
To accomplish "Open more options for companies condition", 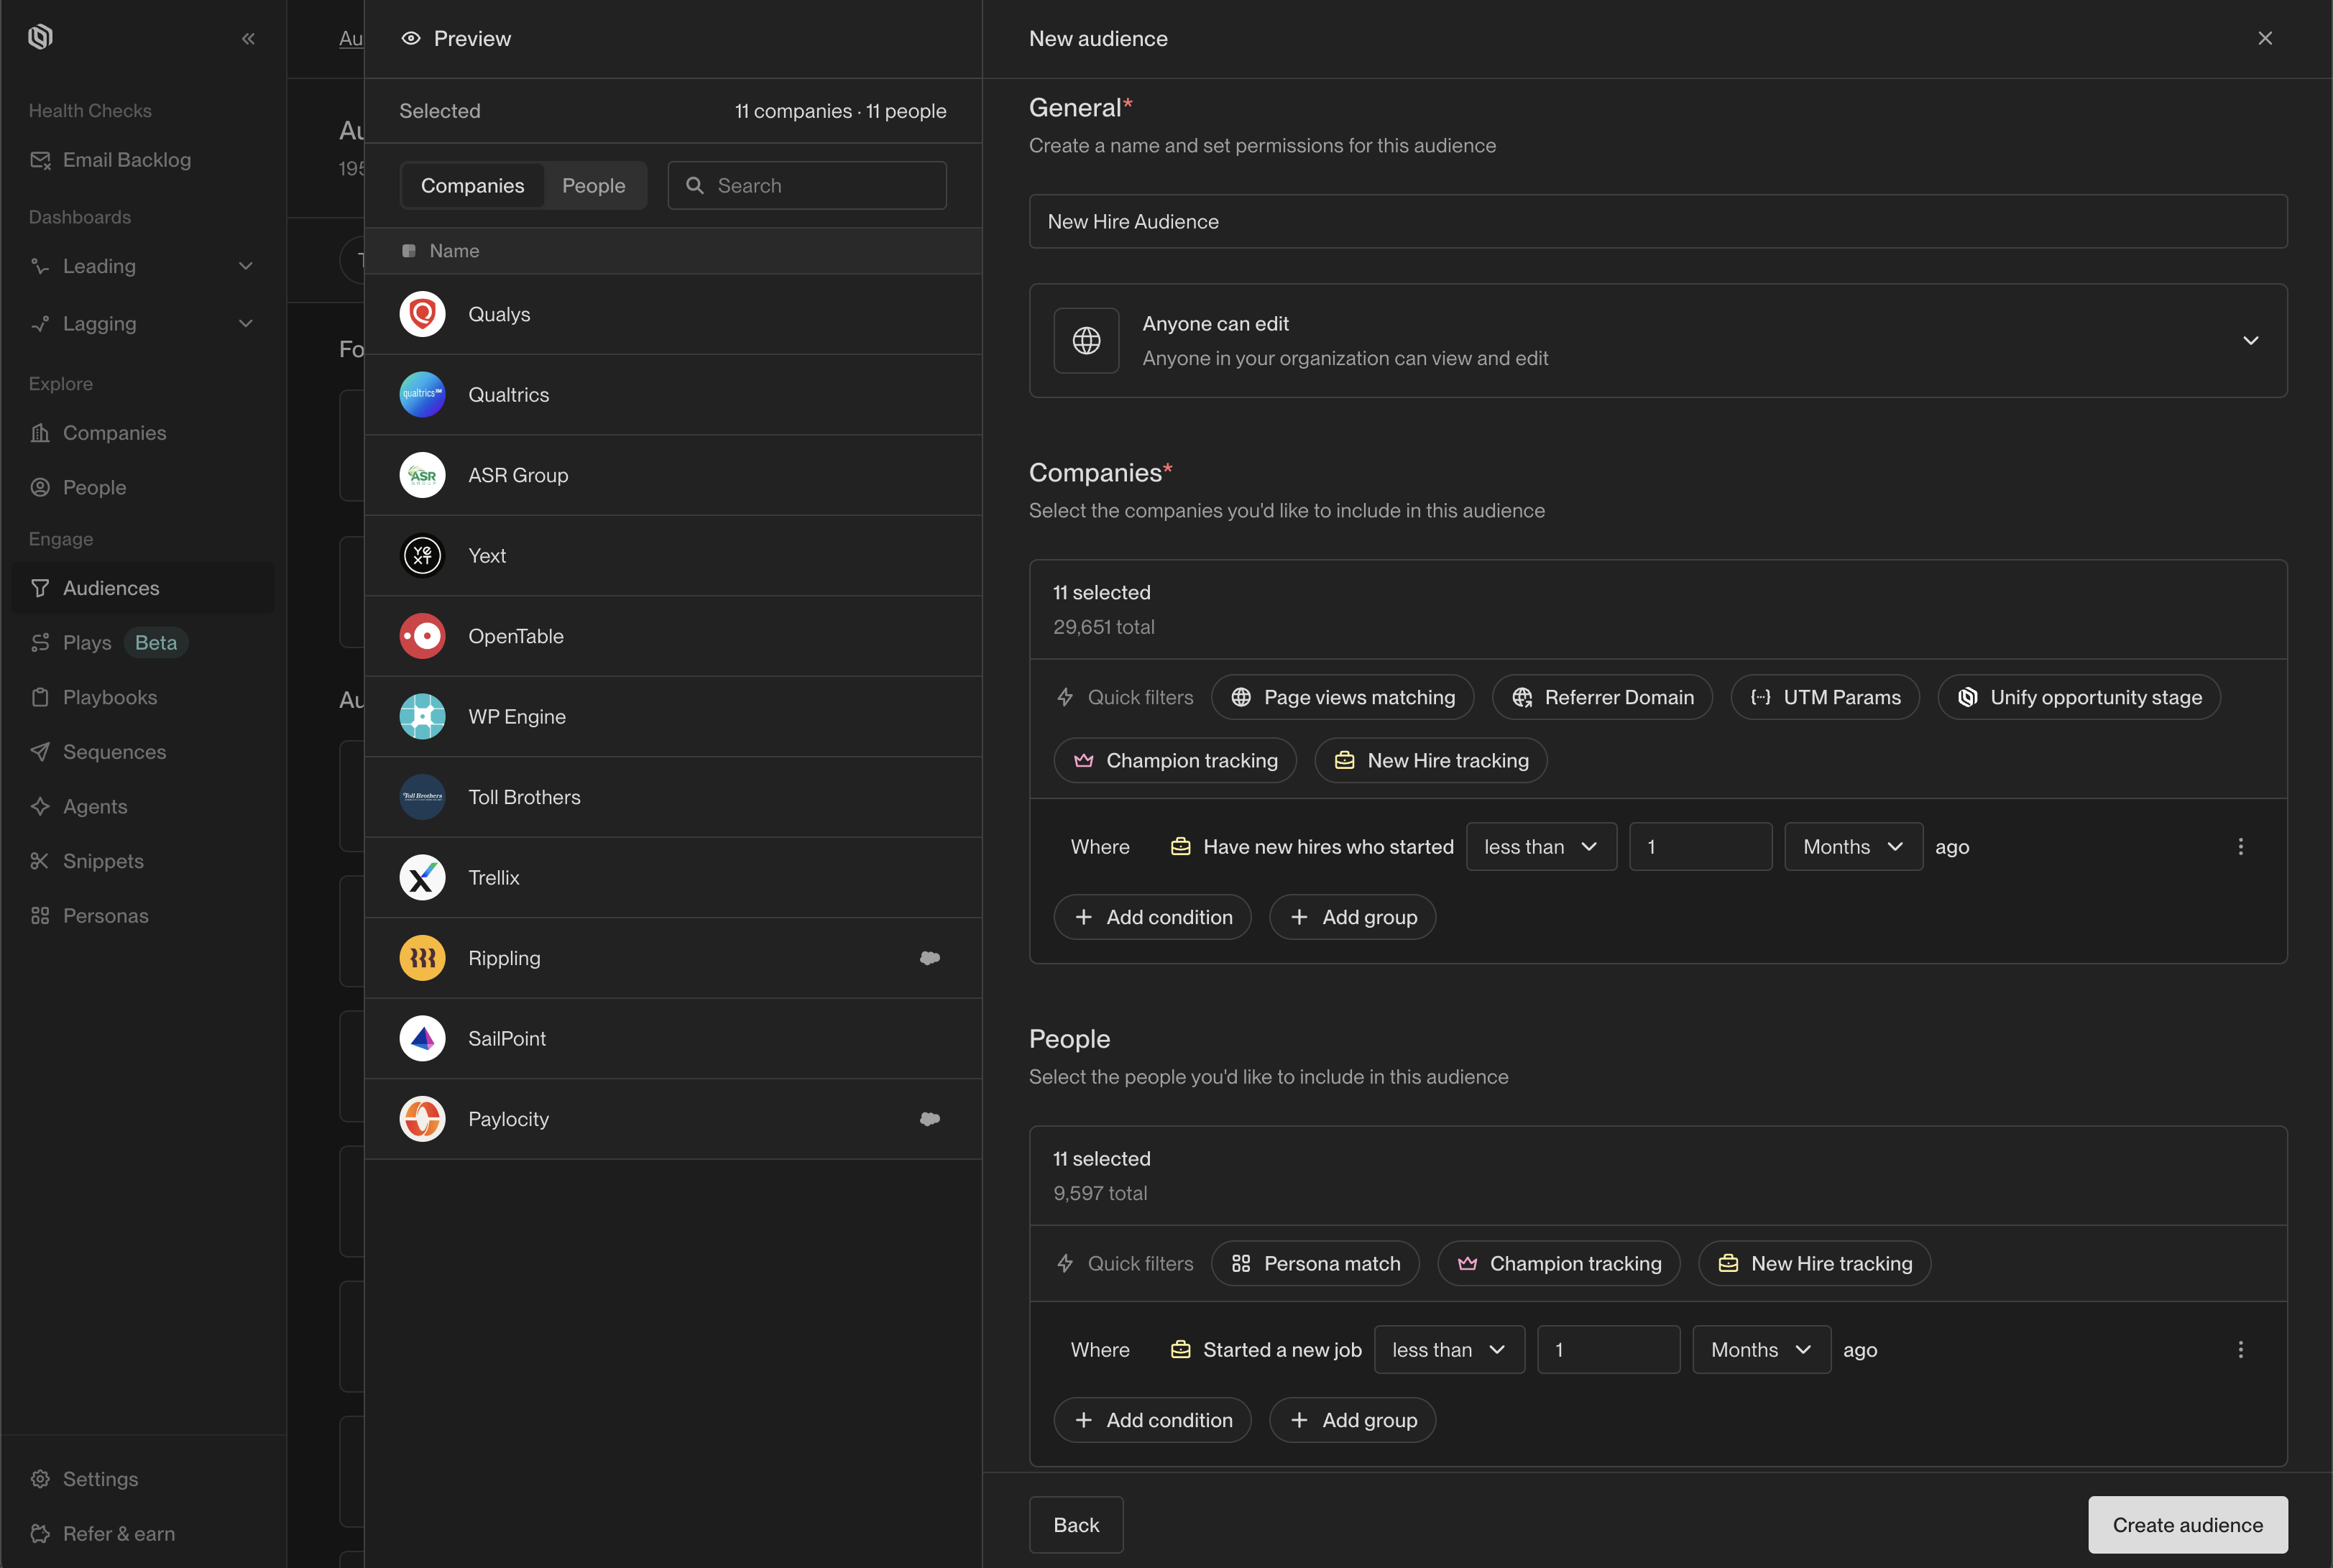I will coord(2241,847).
